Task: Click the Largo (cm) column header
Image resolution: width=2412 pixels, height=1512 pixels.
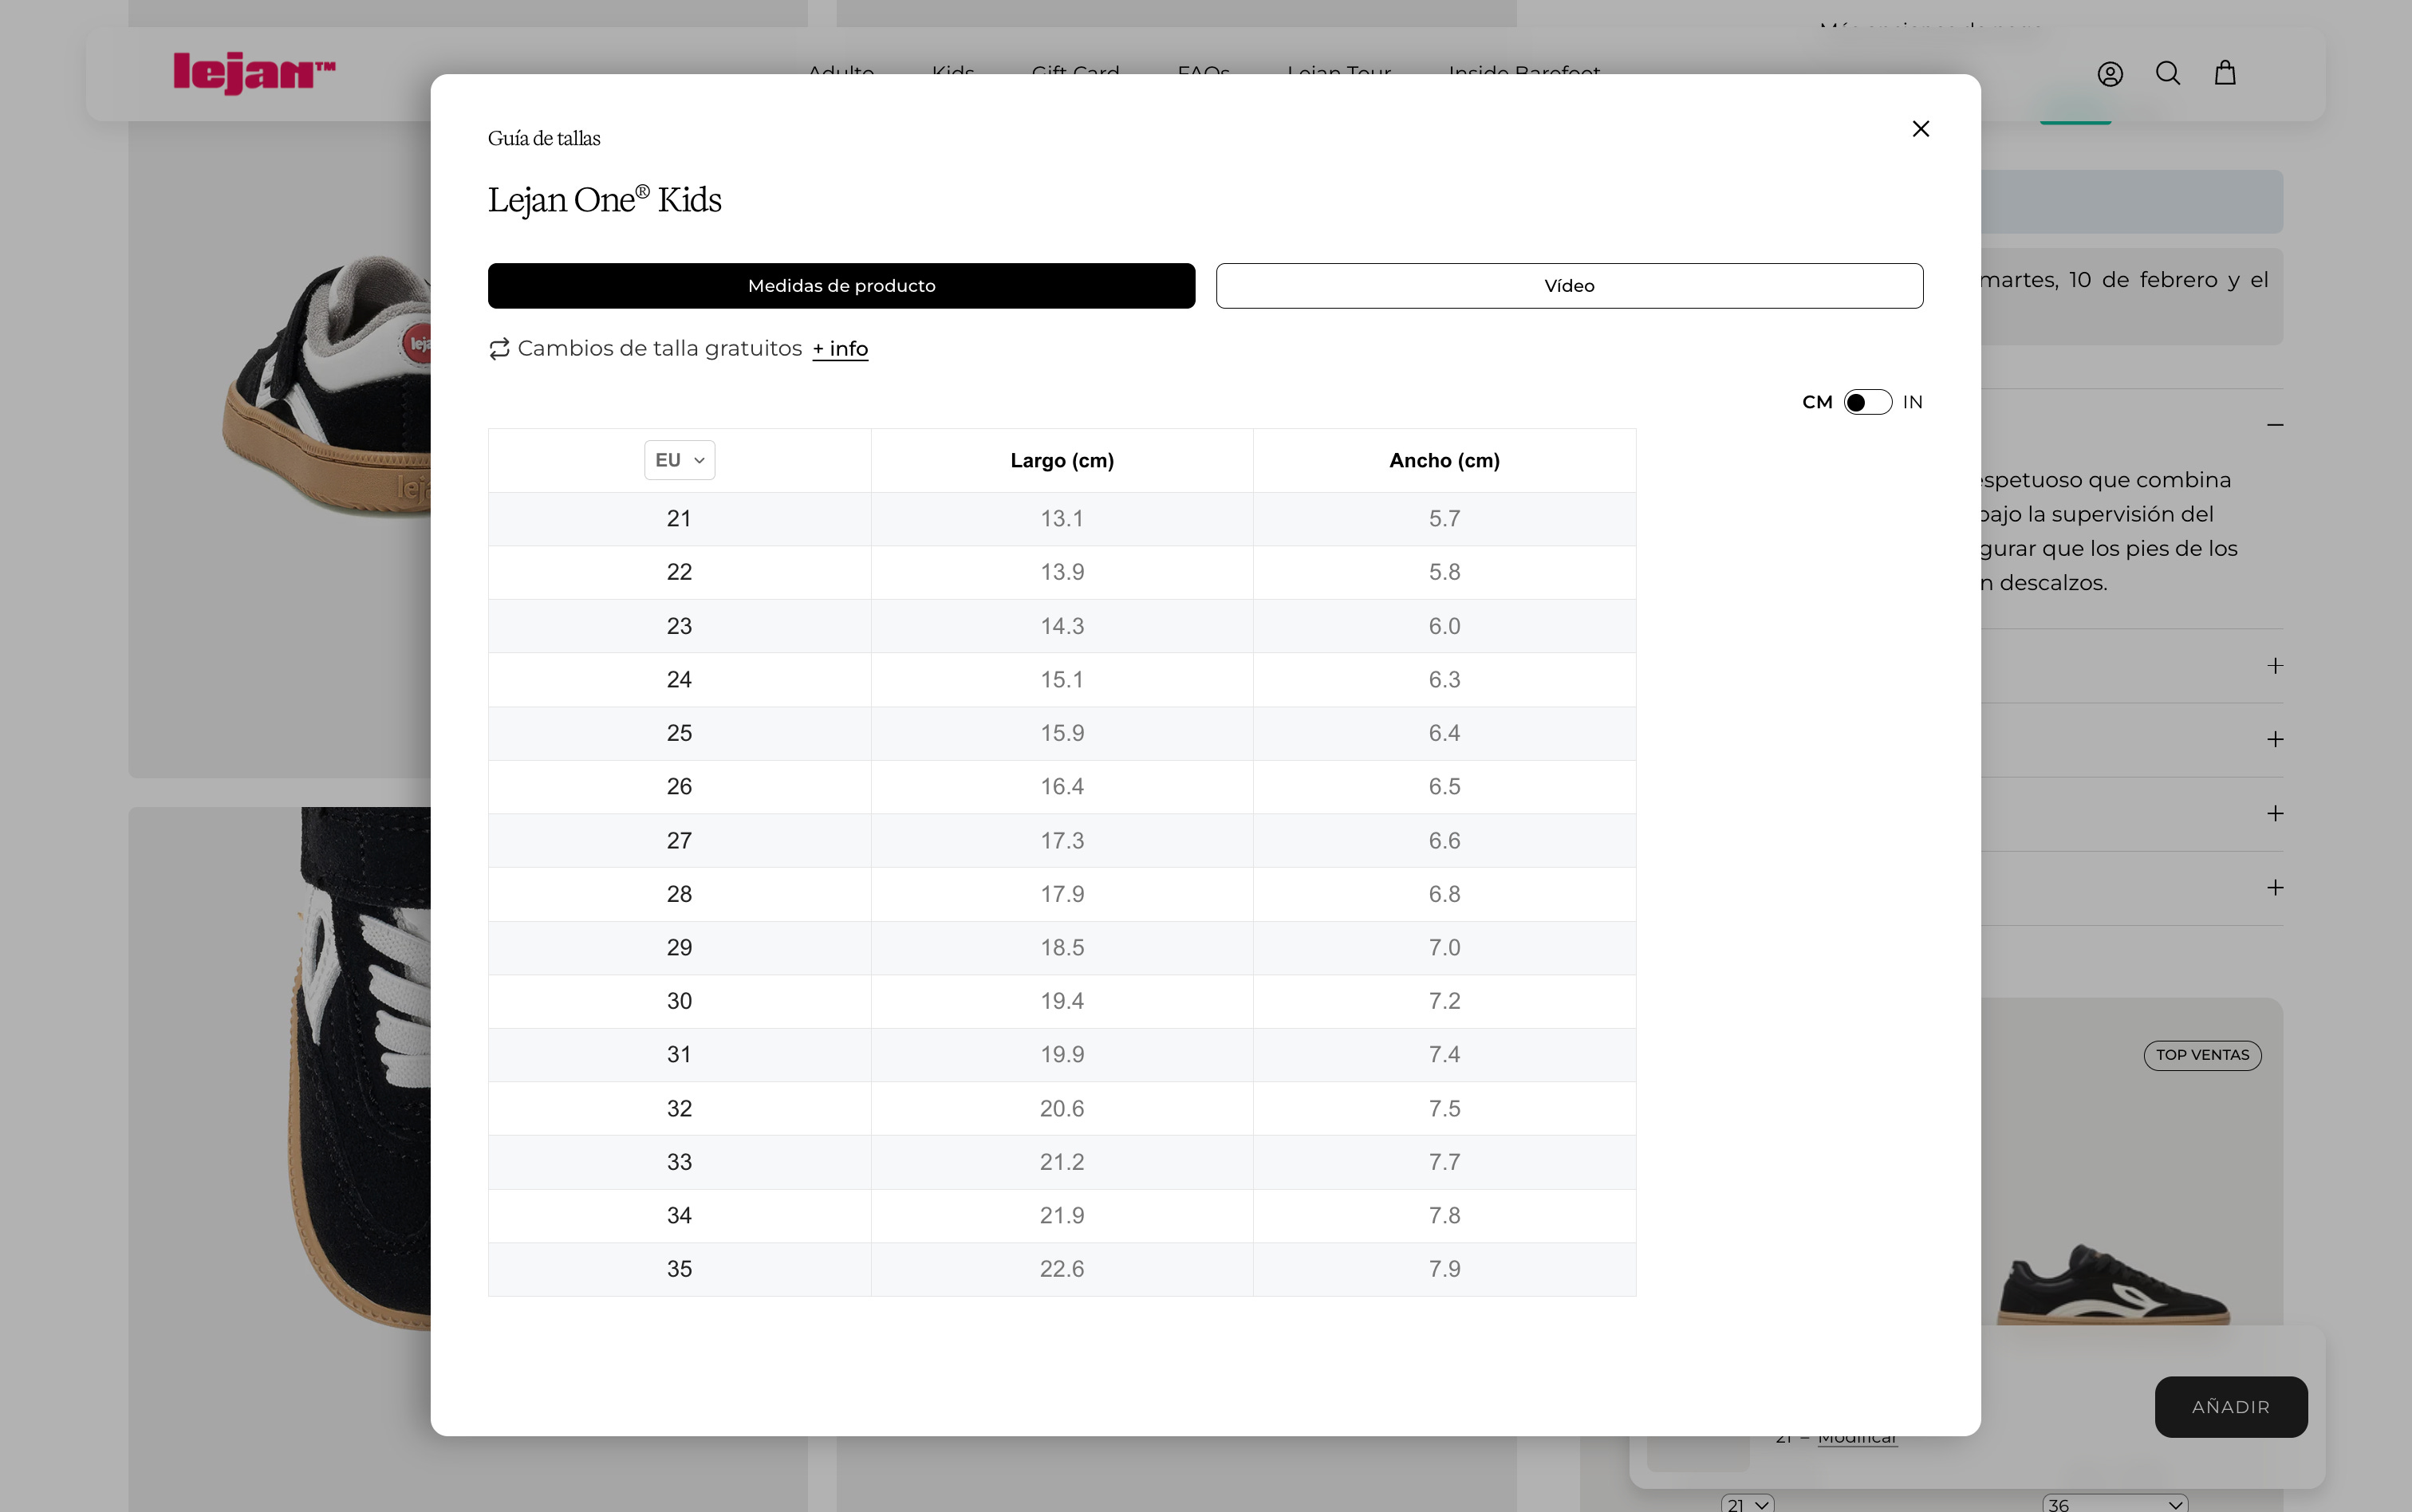Action: pyautogui.click(x=1061, y=461)
